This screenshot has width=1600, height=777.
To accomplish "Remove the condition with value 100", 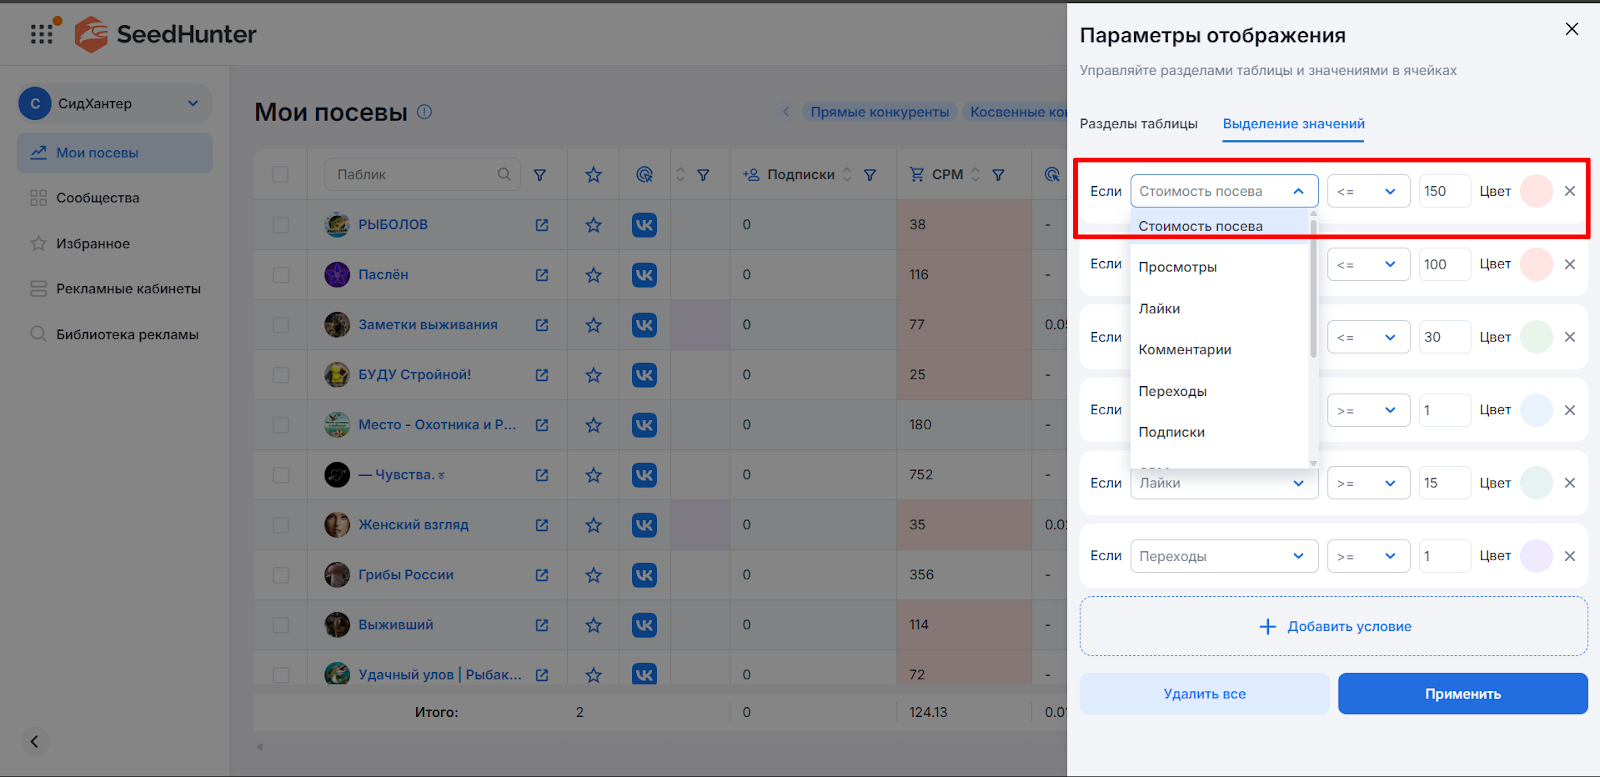I will [1569, 264].
